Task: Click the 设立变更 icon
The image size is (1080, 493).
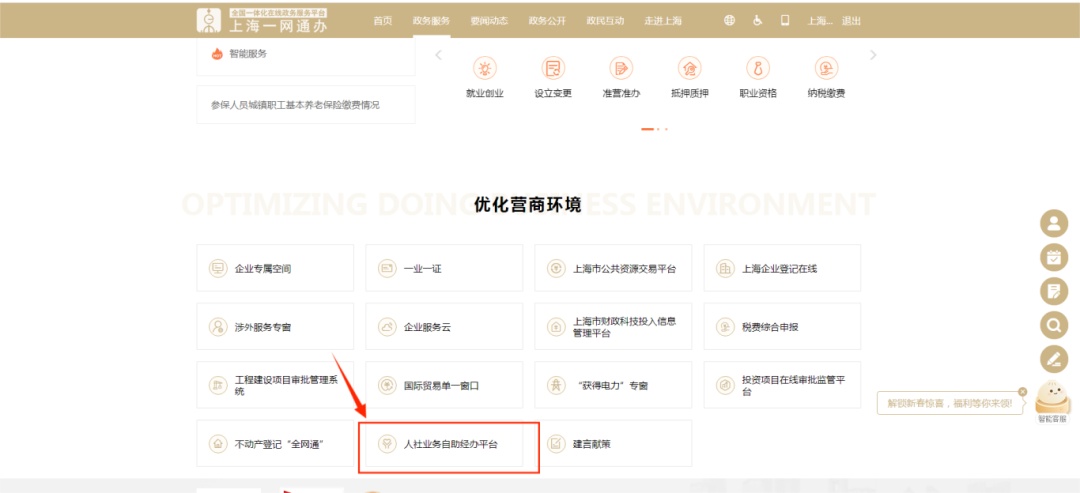Action: pos(553,68)
